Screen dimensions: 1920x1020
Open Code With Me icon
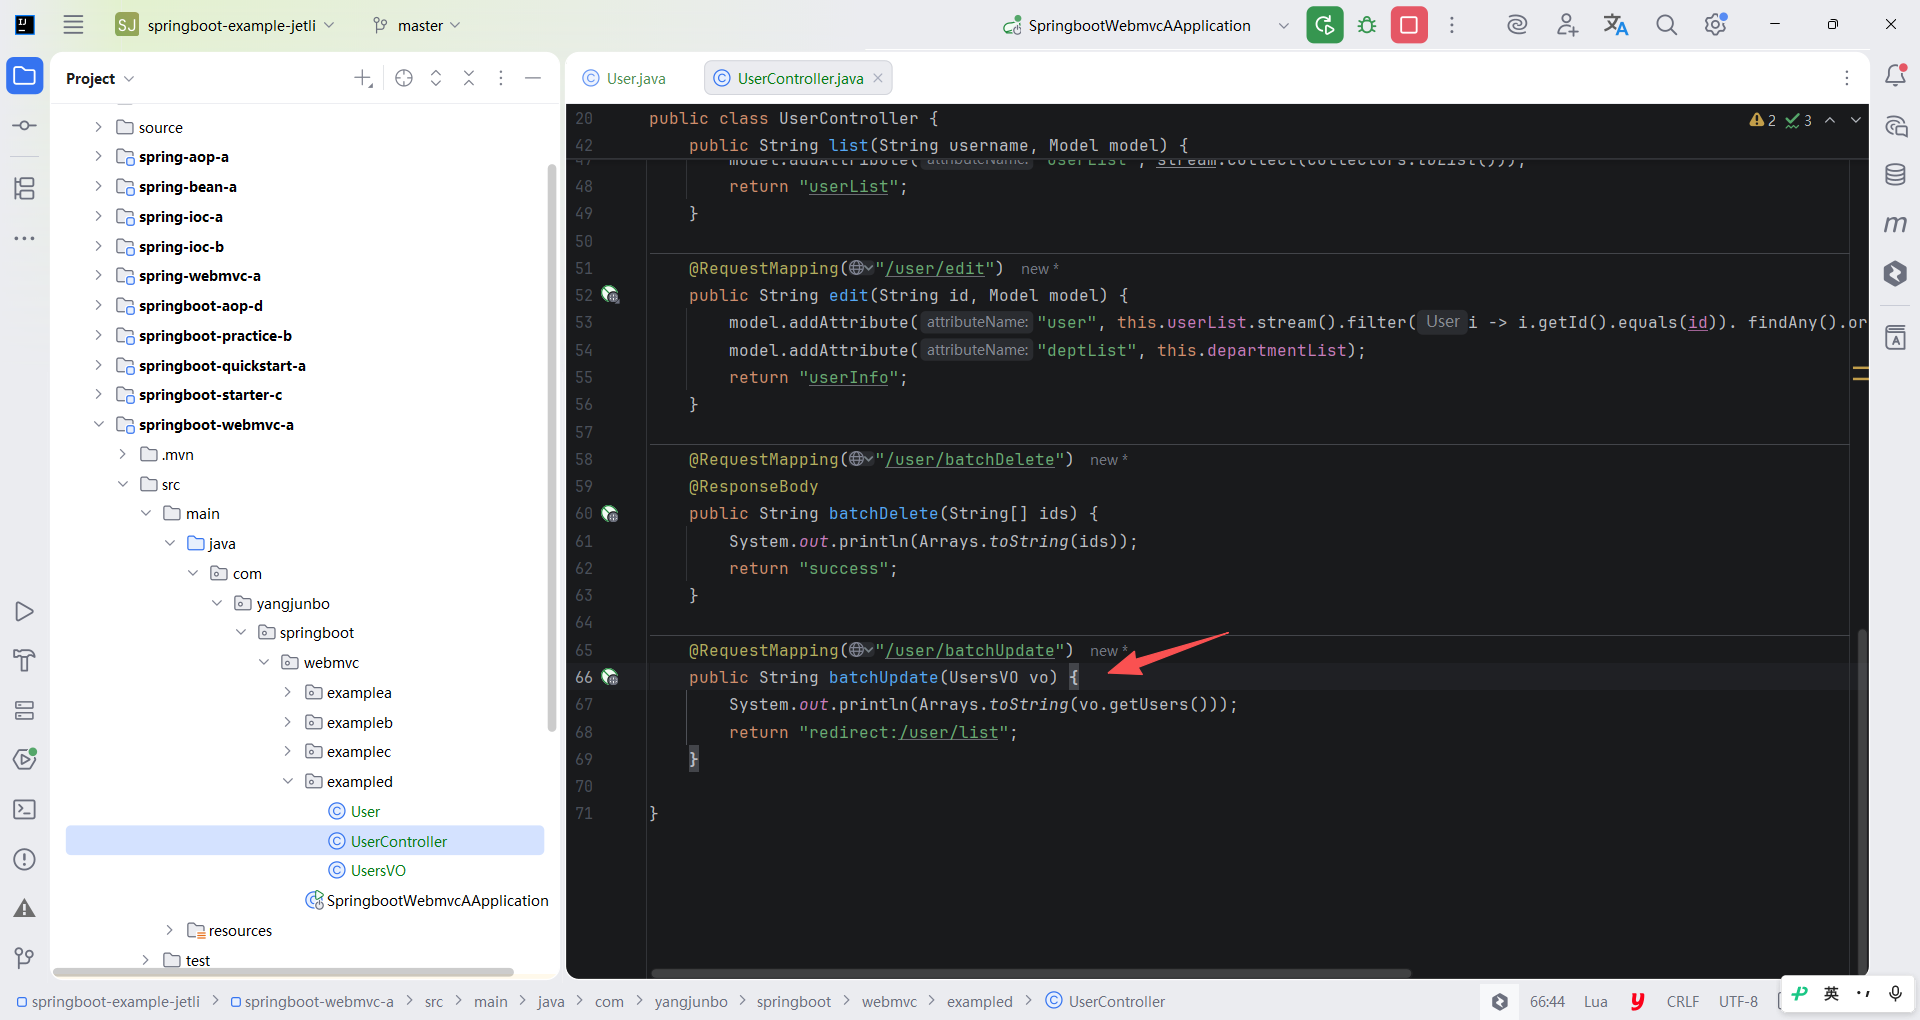point(1567,25)
